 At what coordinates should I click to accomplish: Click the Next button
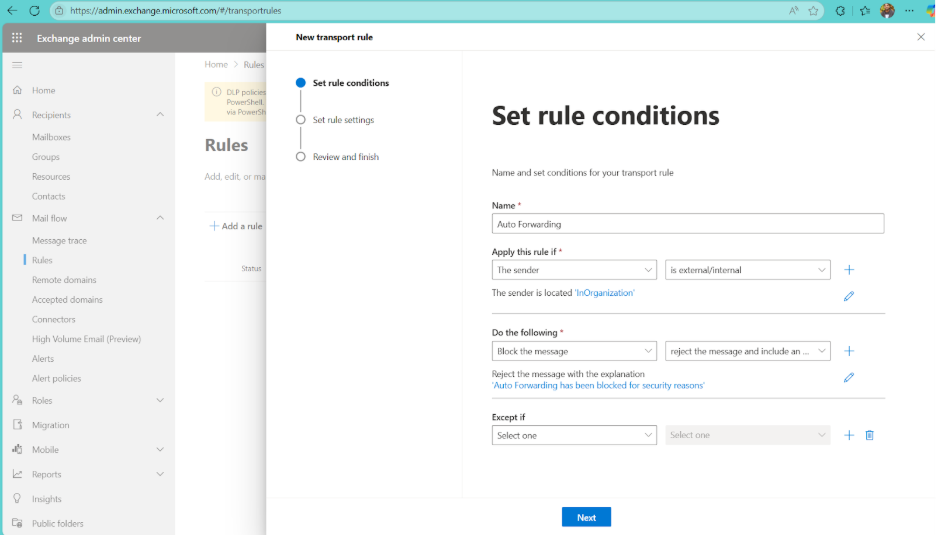(586, 517)
